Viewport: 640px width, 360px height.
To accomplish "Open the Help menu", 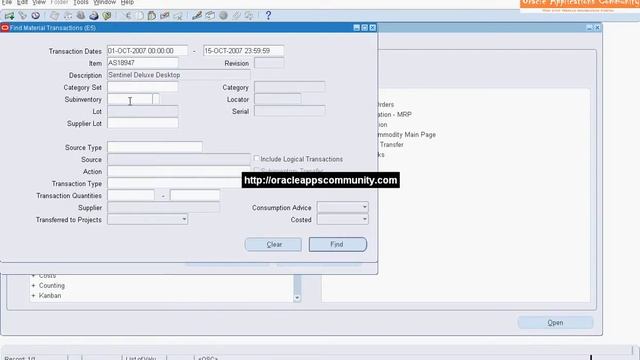I will [127, 2].
